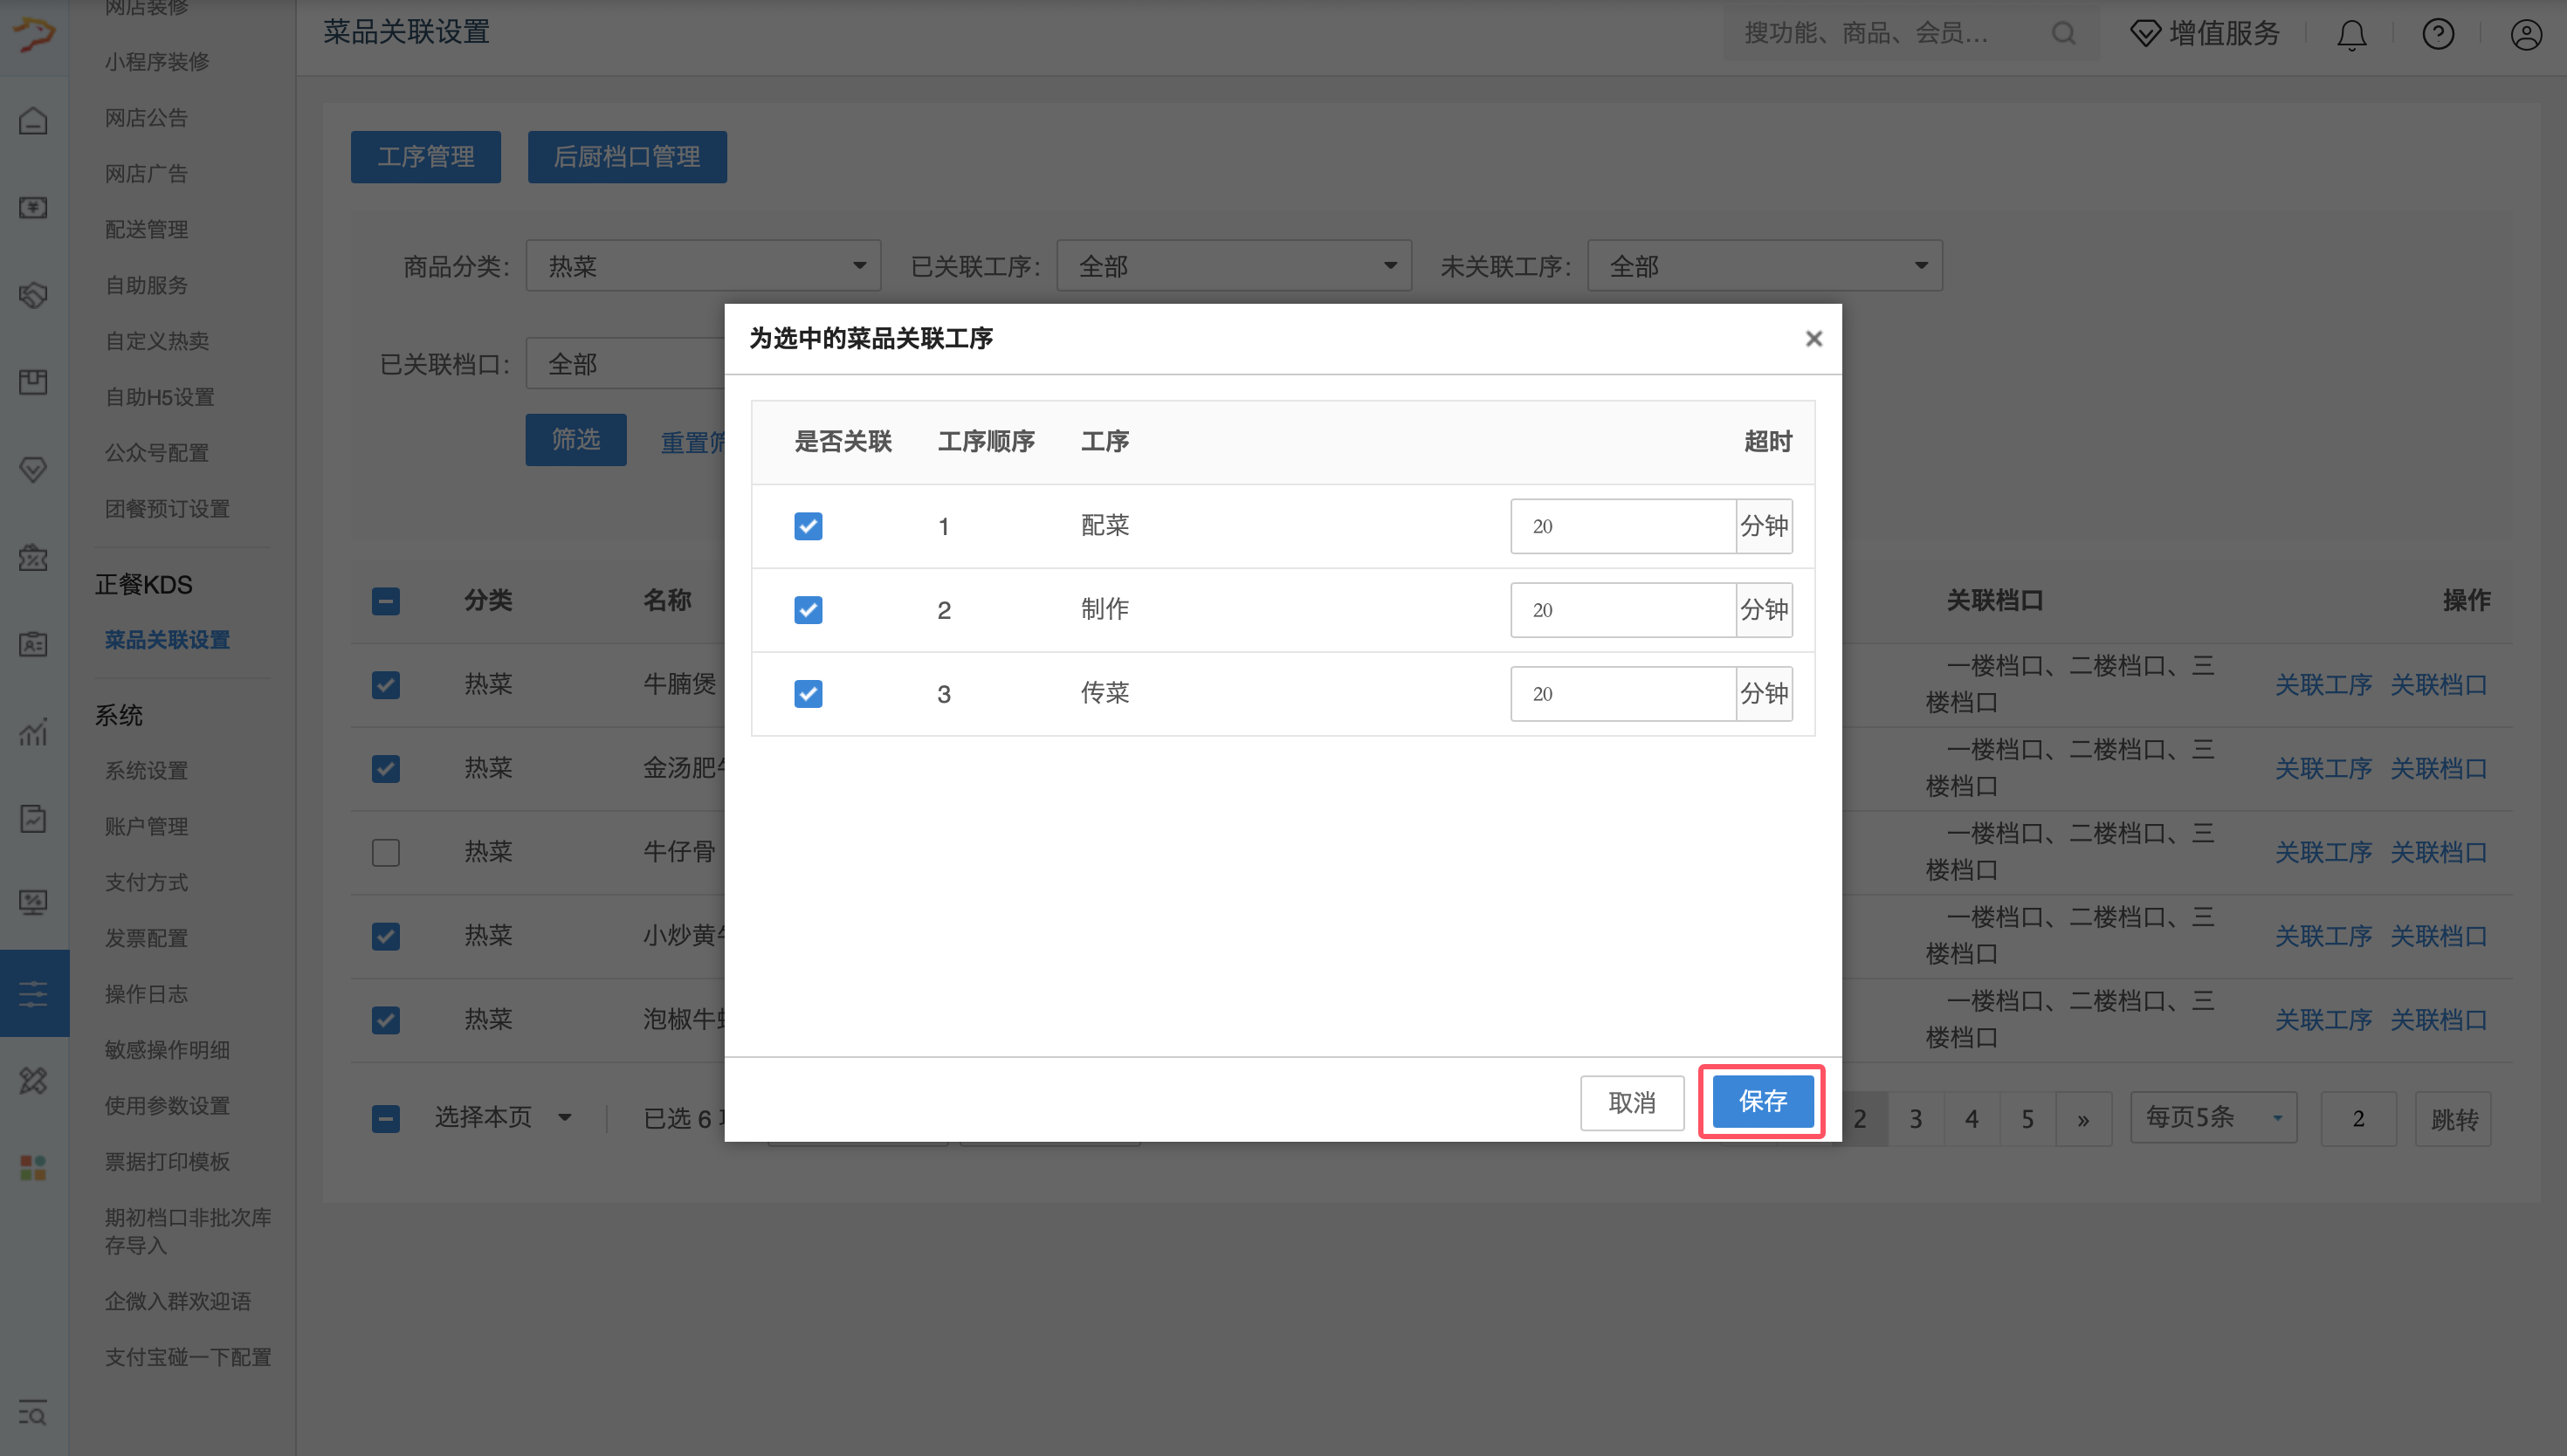Open the statistics chart icon in left rail

pos(33,732)
